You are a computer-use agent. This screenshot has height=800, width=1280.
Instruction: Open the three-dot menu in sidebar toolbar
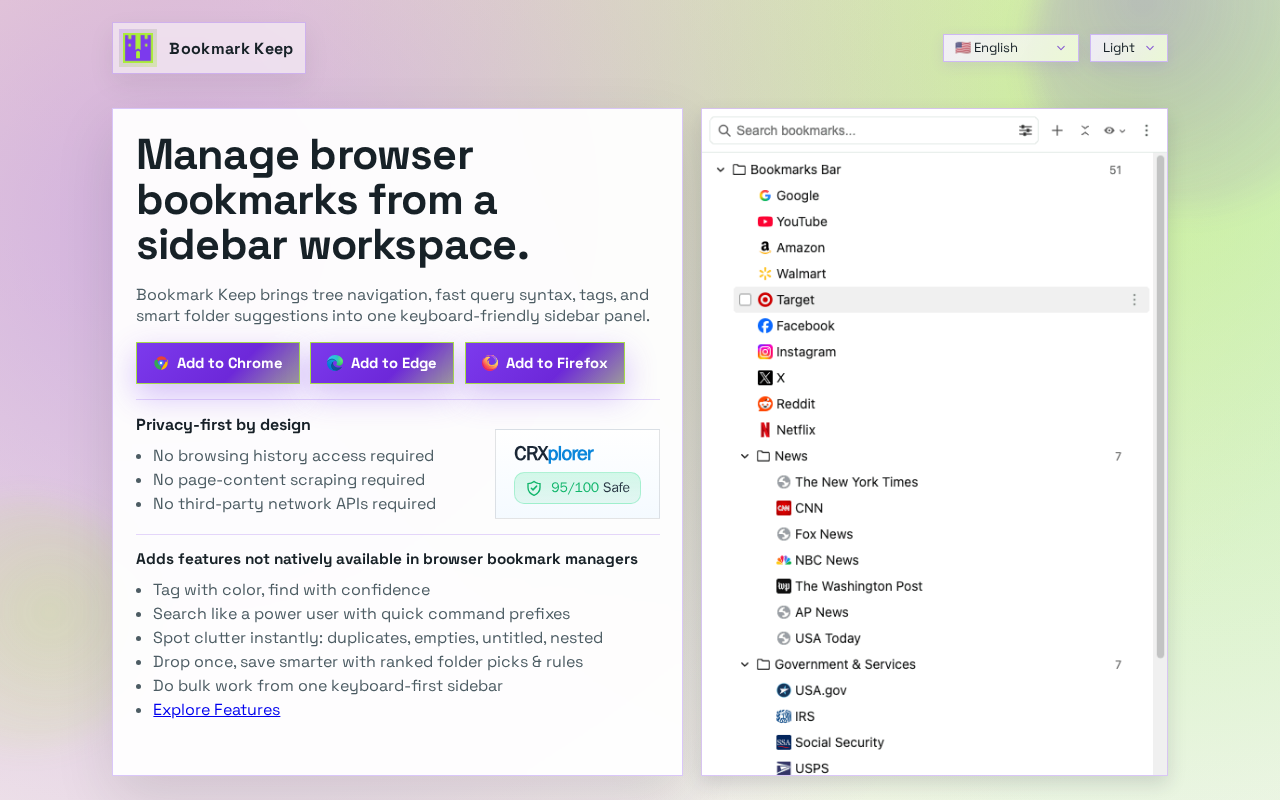[x=1147, y=130]
